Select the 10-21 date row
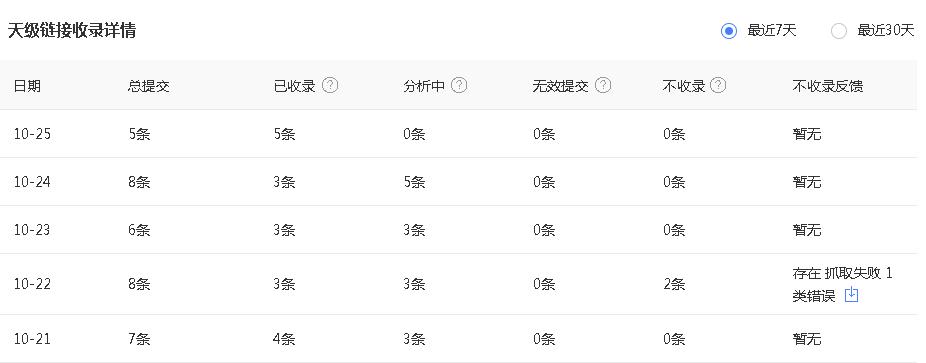Screen dimensions: 926x363 click(458, 339)
